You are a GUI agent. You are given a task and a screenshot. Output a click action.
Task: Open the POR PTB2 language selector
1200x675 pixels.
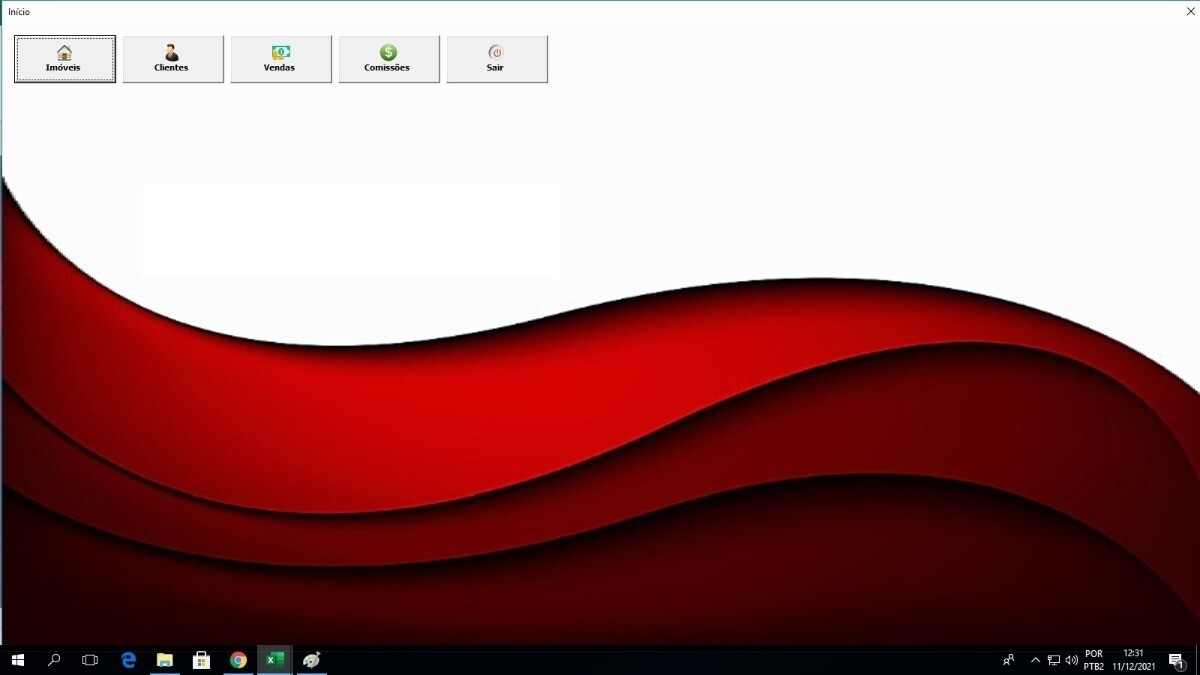point(1093,660)
